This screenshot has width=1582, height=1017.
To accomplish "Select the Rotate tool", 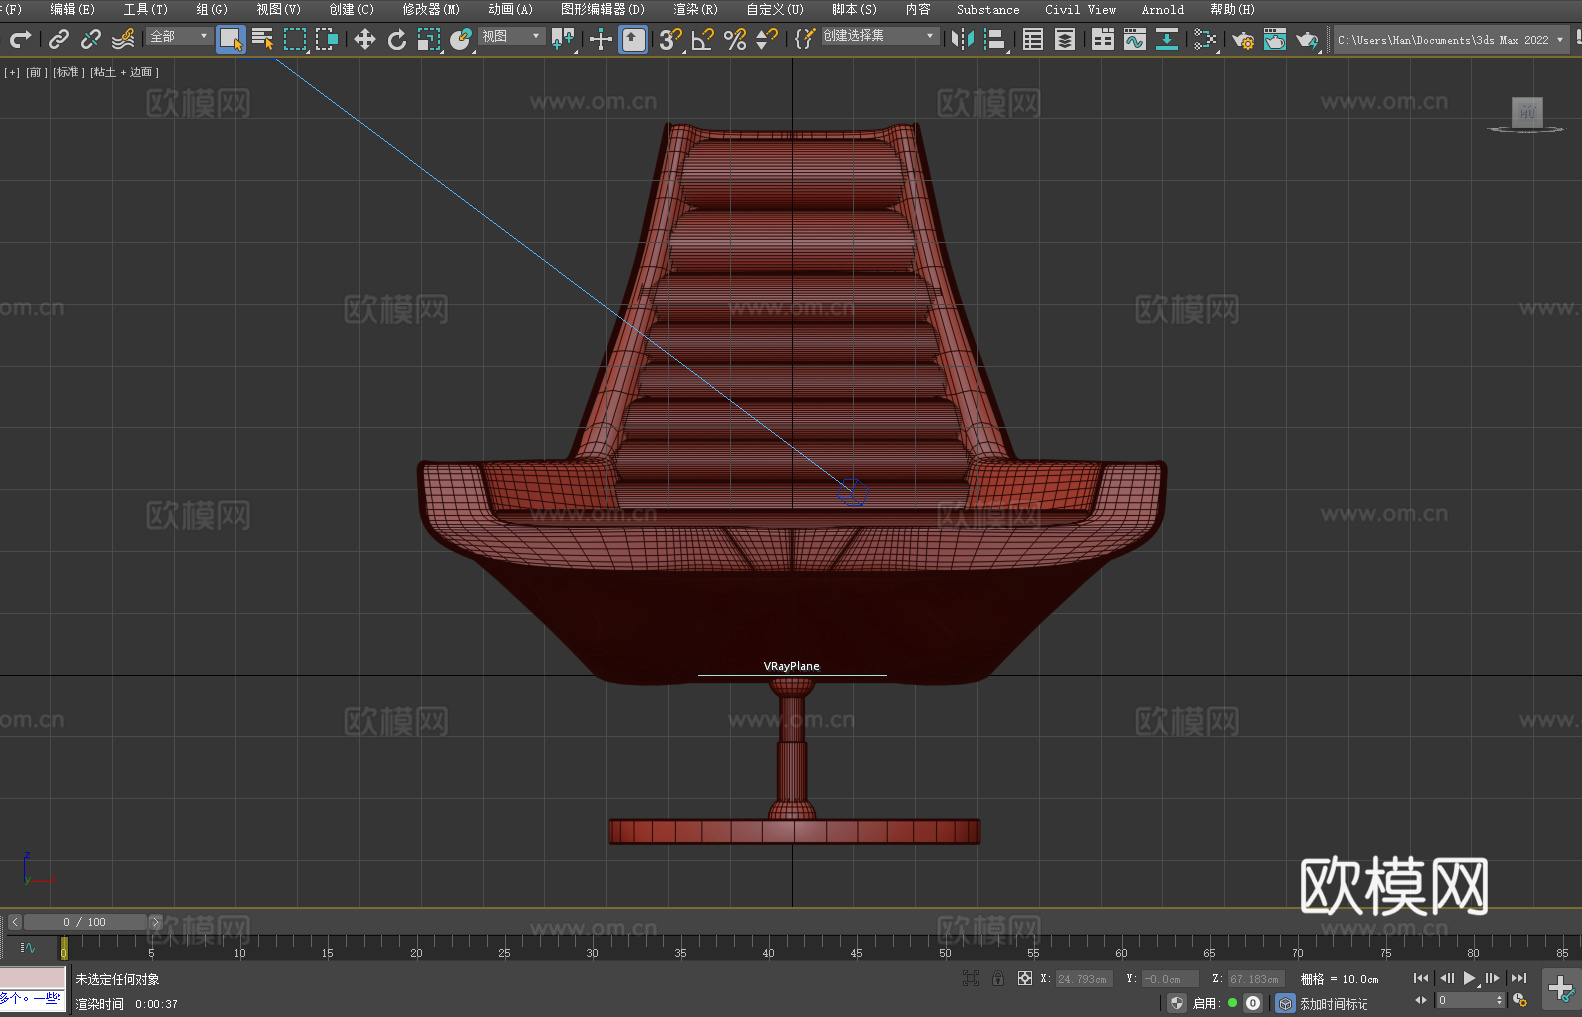I will (397, 39).
